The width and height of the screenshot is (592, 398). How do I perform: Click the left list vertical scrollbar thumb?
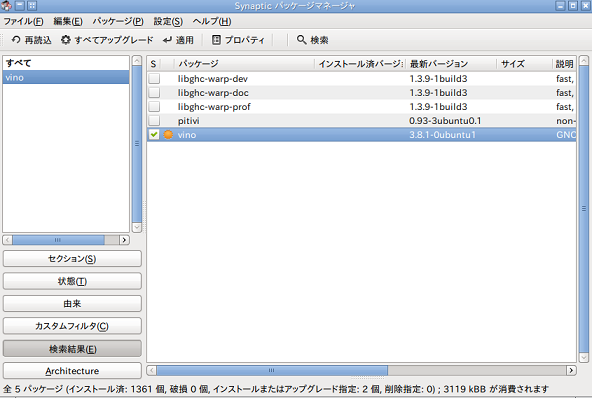tap(137, 144)
